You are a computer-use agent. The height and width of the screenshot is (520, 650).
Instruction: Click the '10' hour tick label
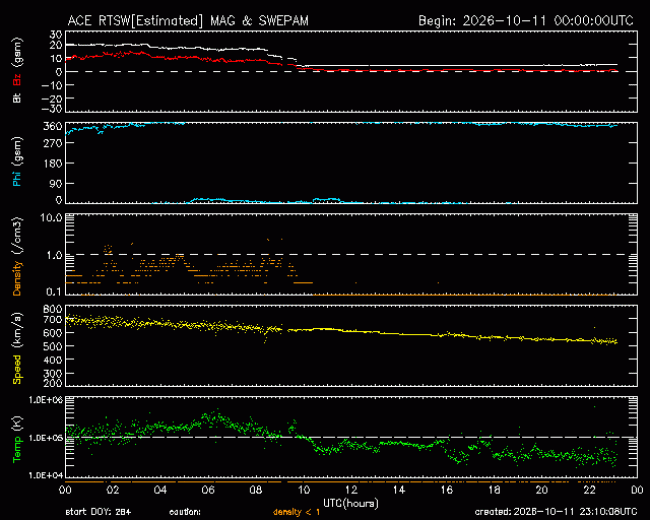[x=303, y=490]
